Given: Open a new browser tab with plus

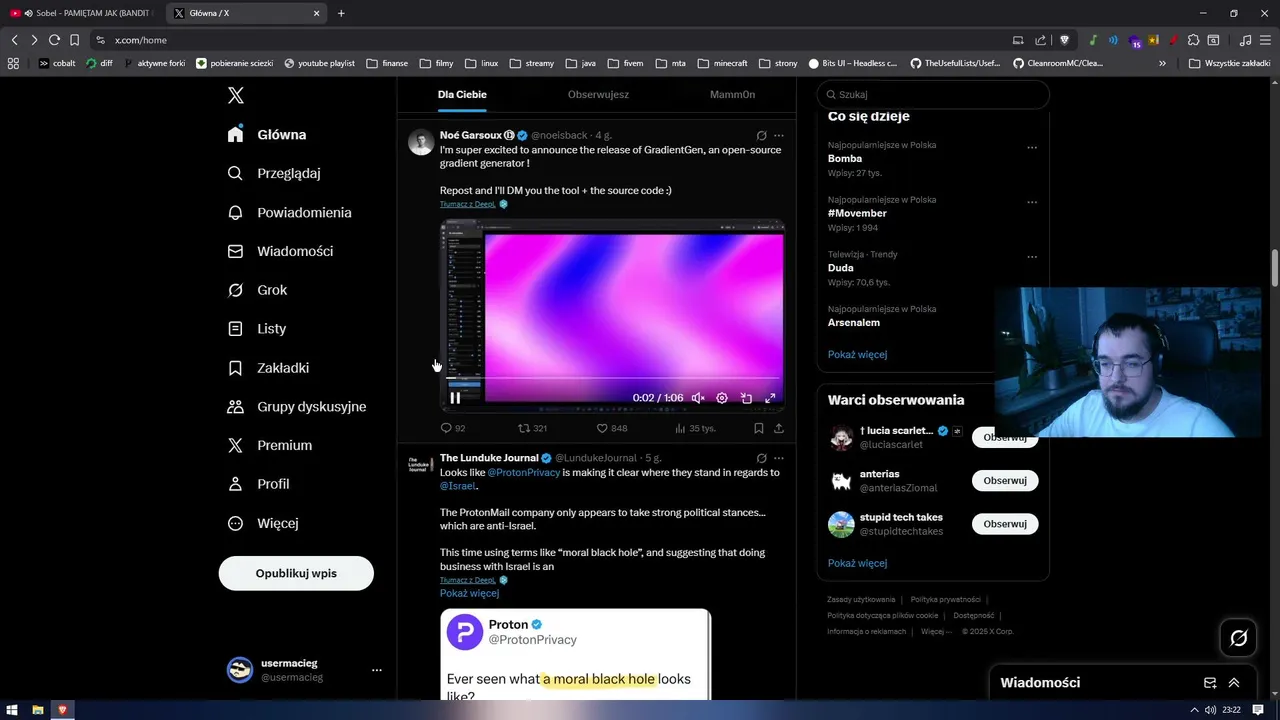Looking at the screenshot, I should pos(341,13).
